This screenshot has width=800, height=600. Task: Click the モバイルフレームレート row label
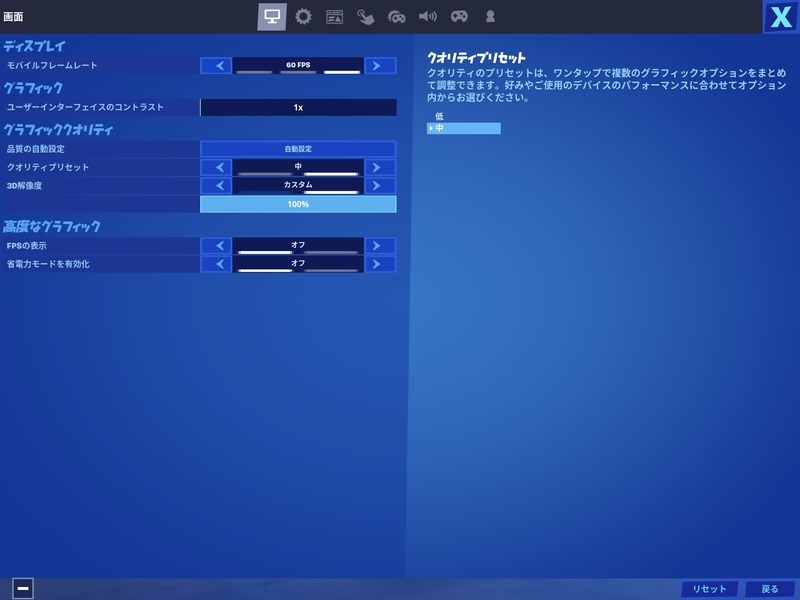click(52, 65)
